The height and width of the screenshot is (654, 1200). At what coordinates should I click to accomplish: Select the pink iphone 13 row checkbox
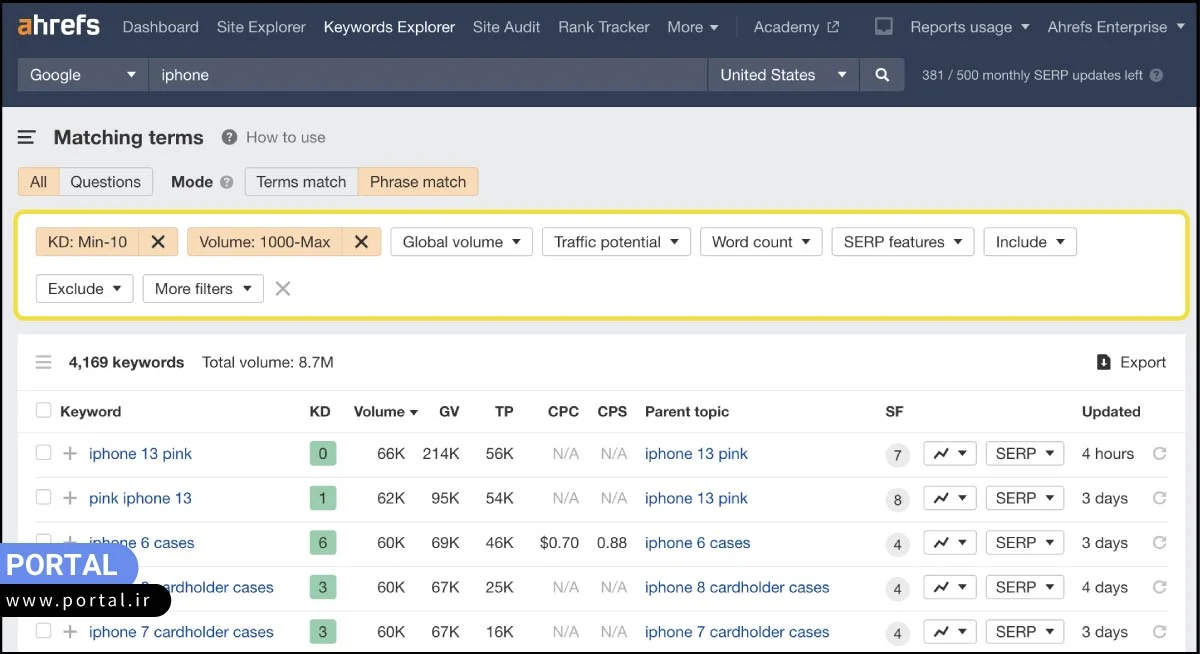point(43,497)
